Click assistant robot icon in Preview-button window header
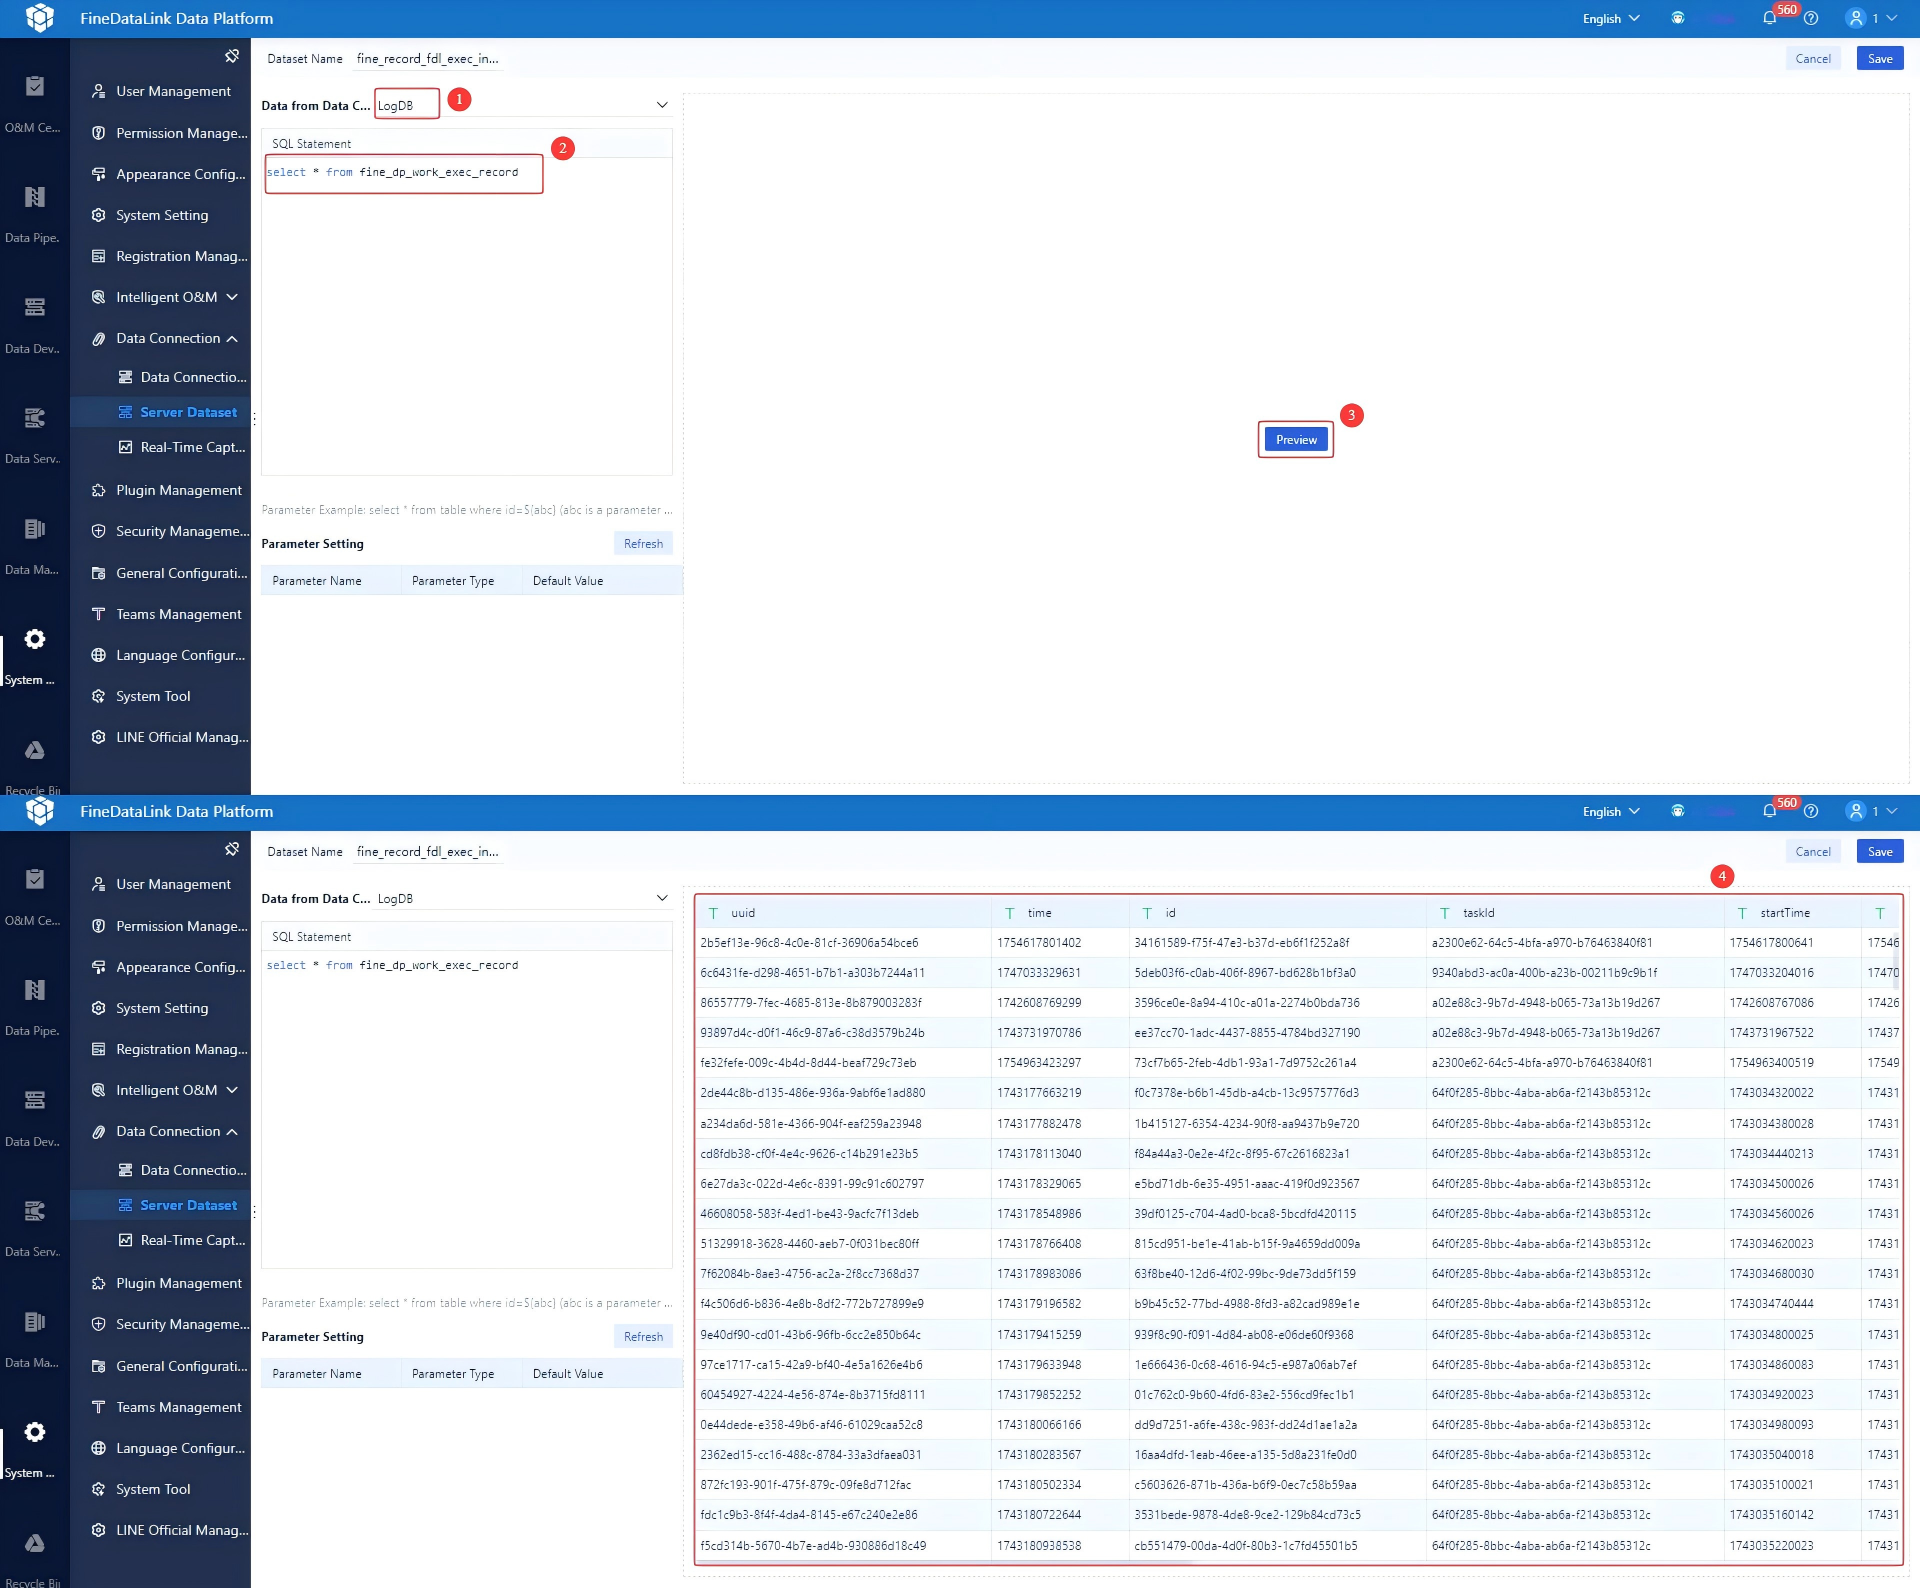This screenshot has height=1588, width=1920. 1678,18
